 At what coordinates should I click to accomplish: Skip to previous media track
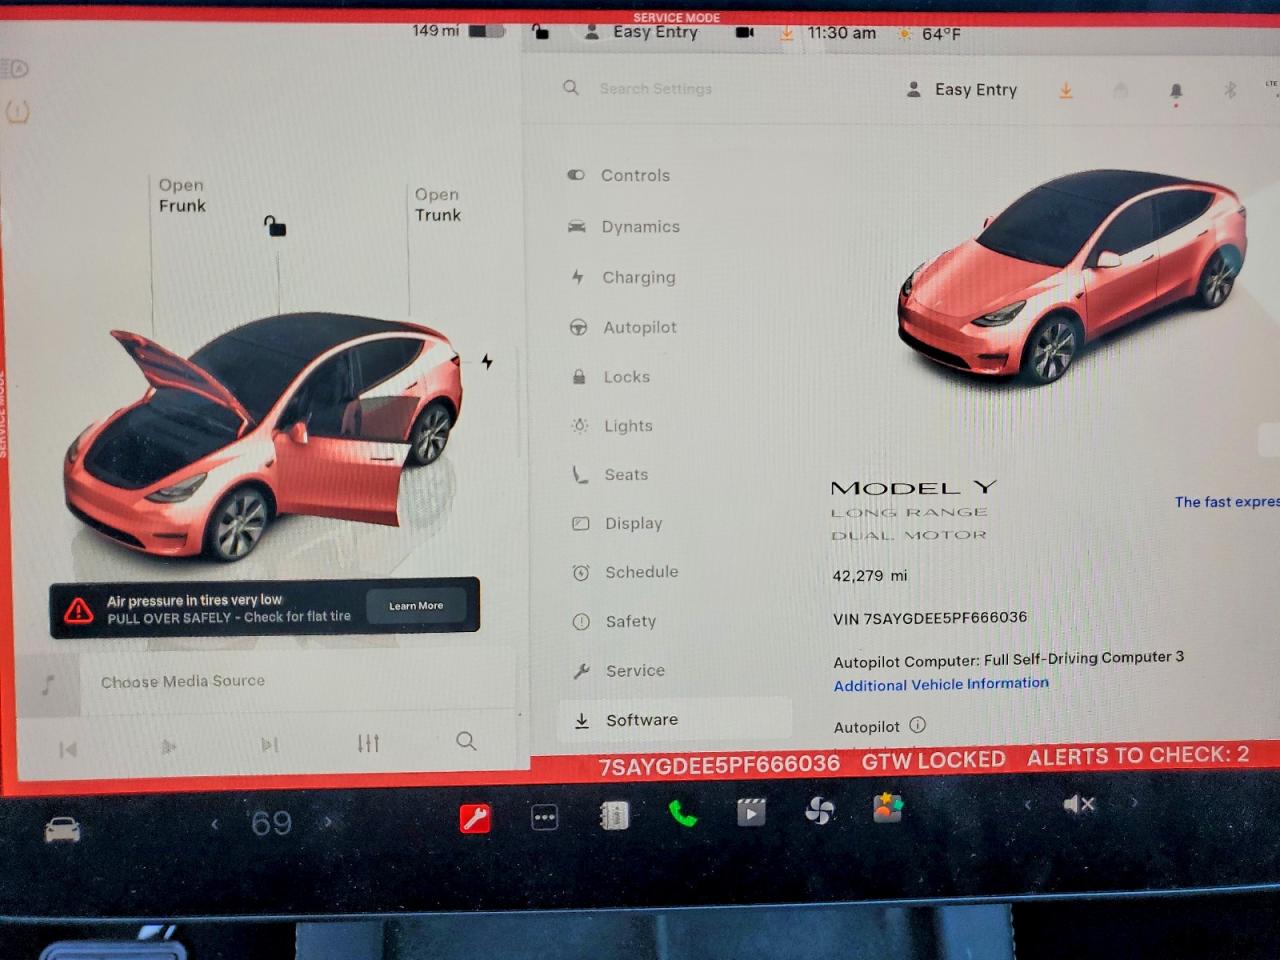(x=68, y=749)
